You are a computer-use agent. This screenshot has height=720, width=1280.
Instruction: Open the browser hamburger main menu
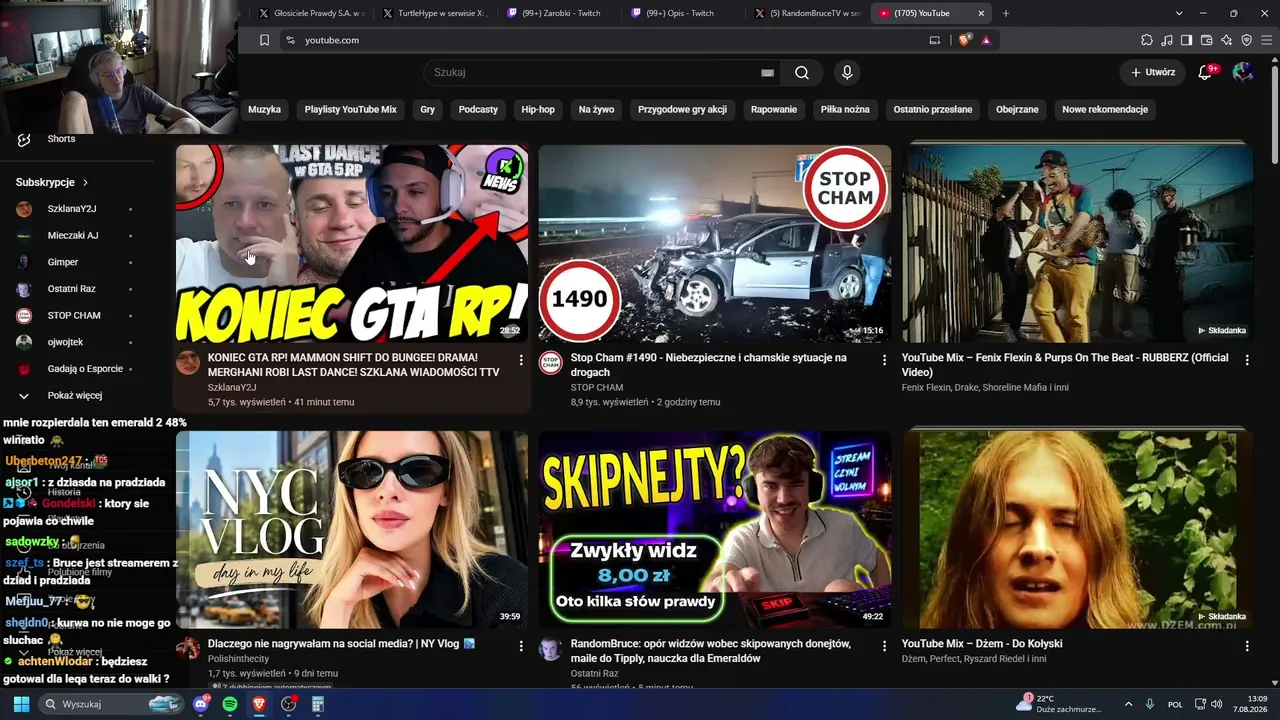click(x=1267, y=40)
